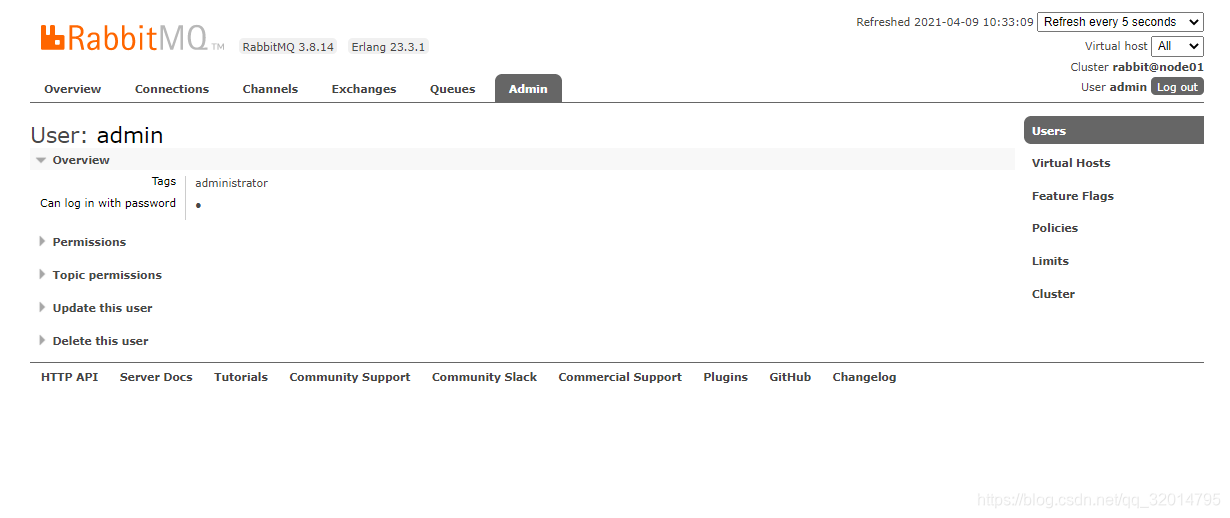Click the 'User admin' text beside Log out
The image size is (1230, 518).
click(1114, 87)
